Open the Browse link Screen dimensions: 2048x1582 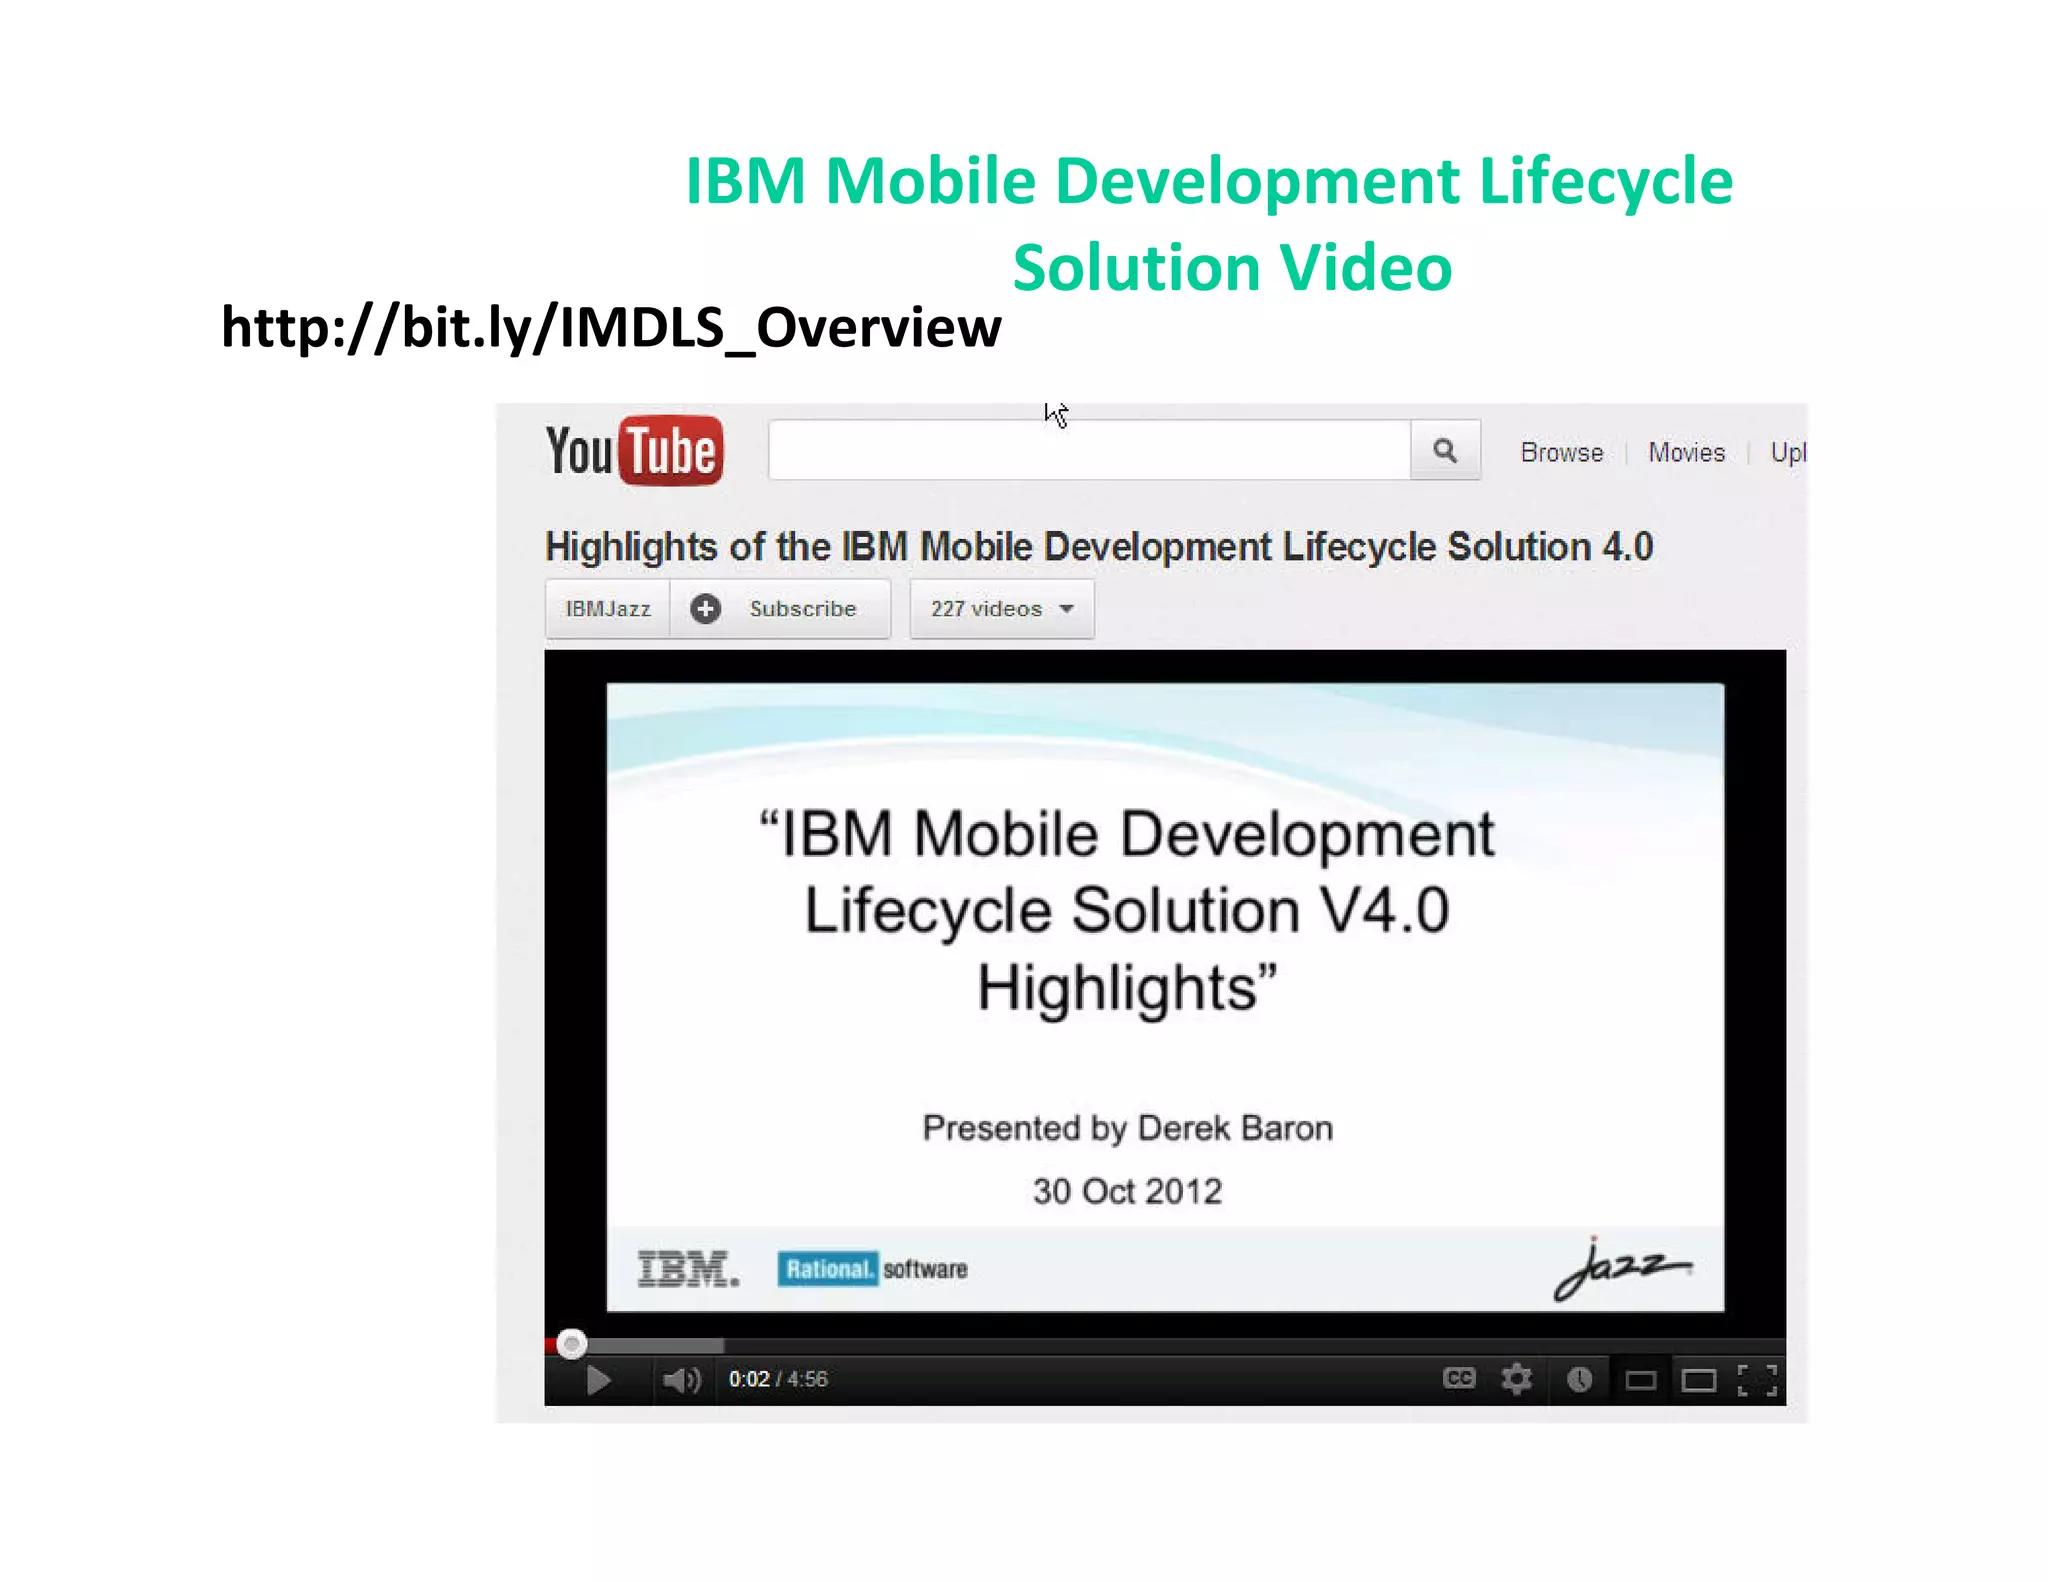point(1561,452)
